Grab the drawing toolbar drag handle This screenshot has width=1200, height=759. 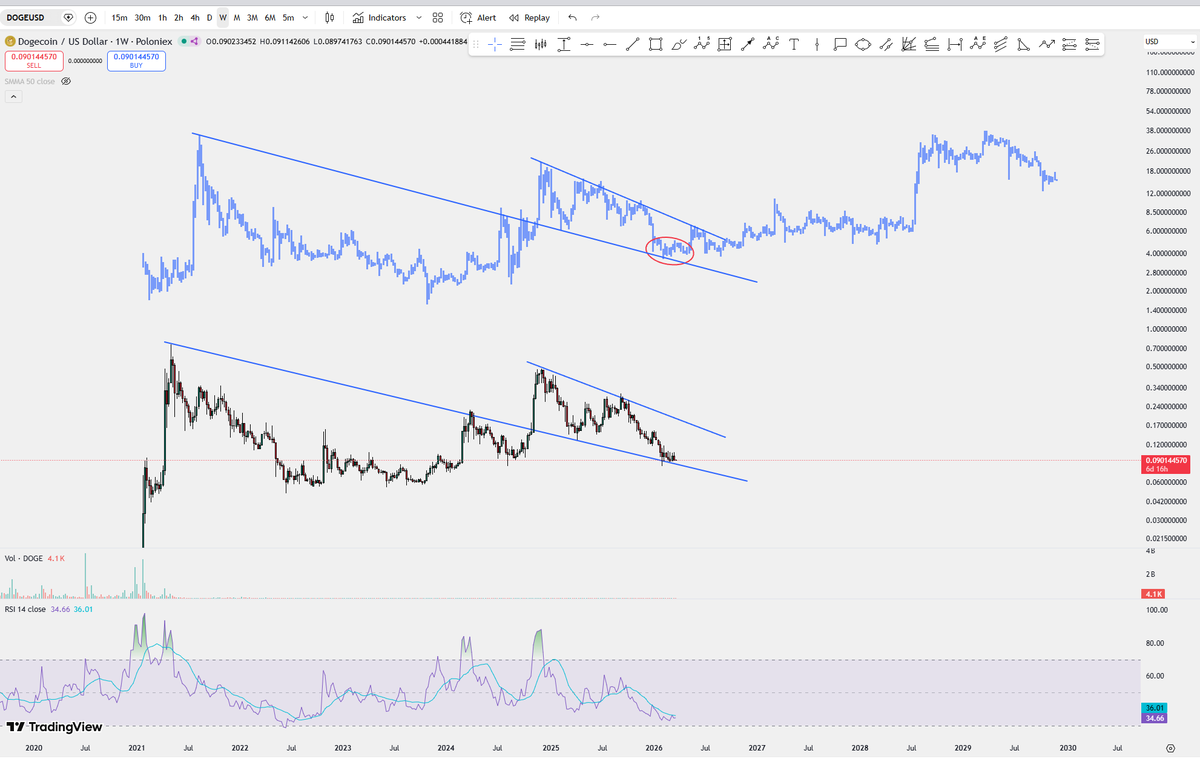click(477, 44)
